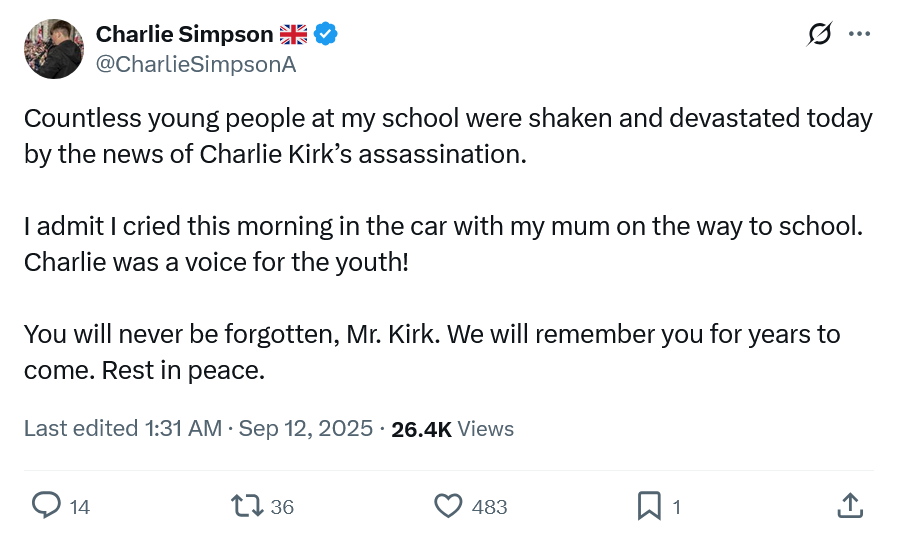897x541 pixels.
Task: Click the Charlie Simpson display name
Action: click(x=184, y=34)
